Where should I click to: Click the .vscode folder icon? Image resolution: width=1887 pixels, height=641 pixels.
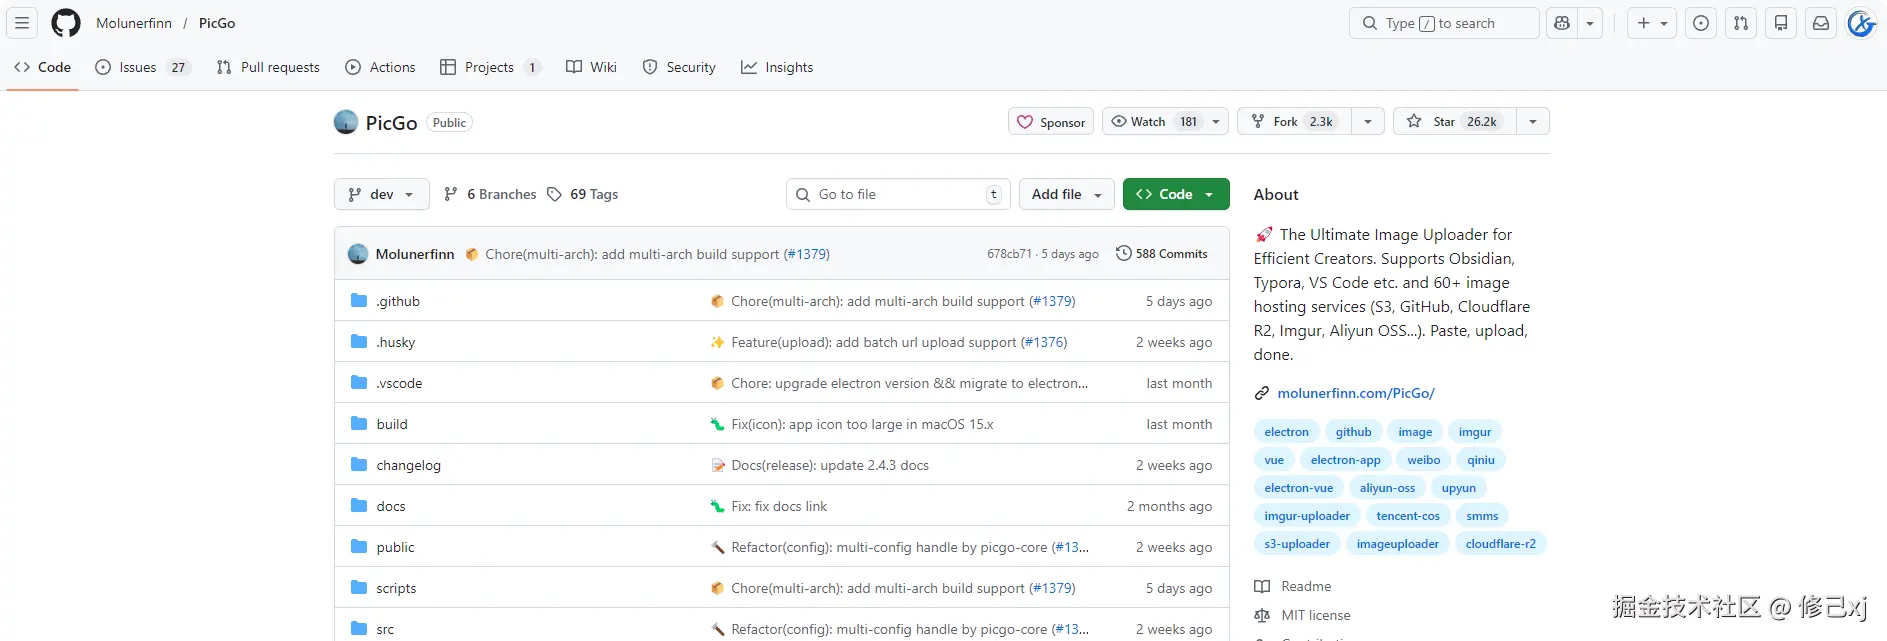coord(359,383)
